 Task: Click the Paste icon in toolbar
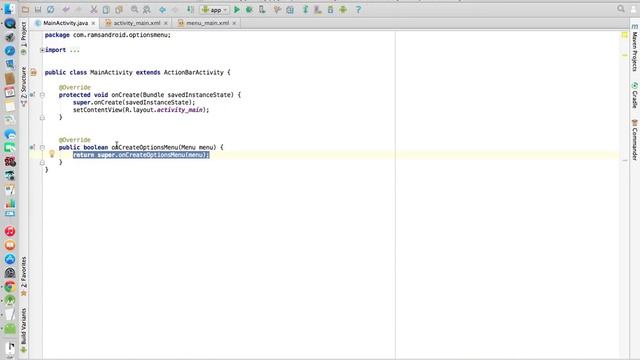point(119,9)
